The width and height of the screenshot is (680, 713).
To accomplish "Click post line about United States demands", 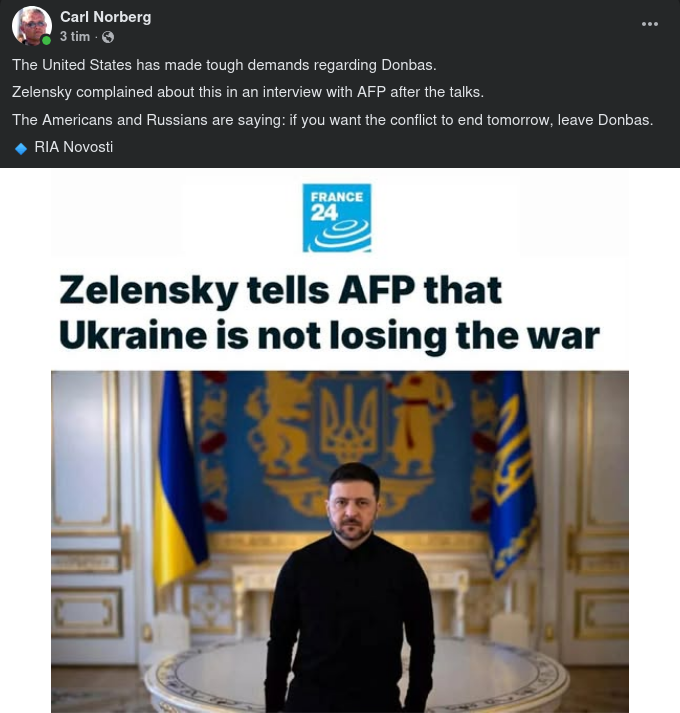I will tap(224, 65).
